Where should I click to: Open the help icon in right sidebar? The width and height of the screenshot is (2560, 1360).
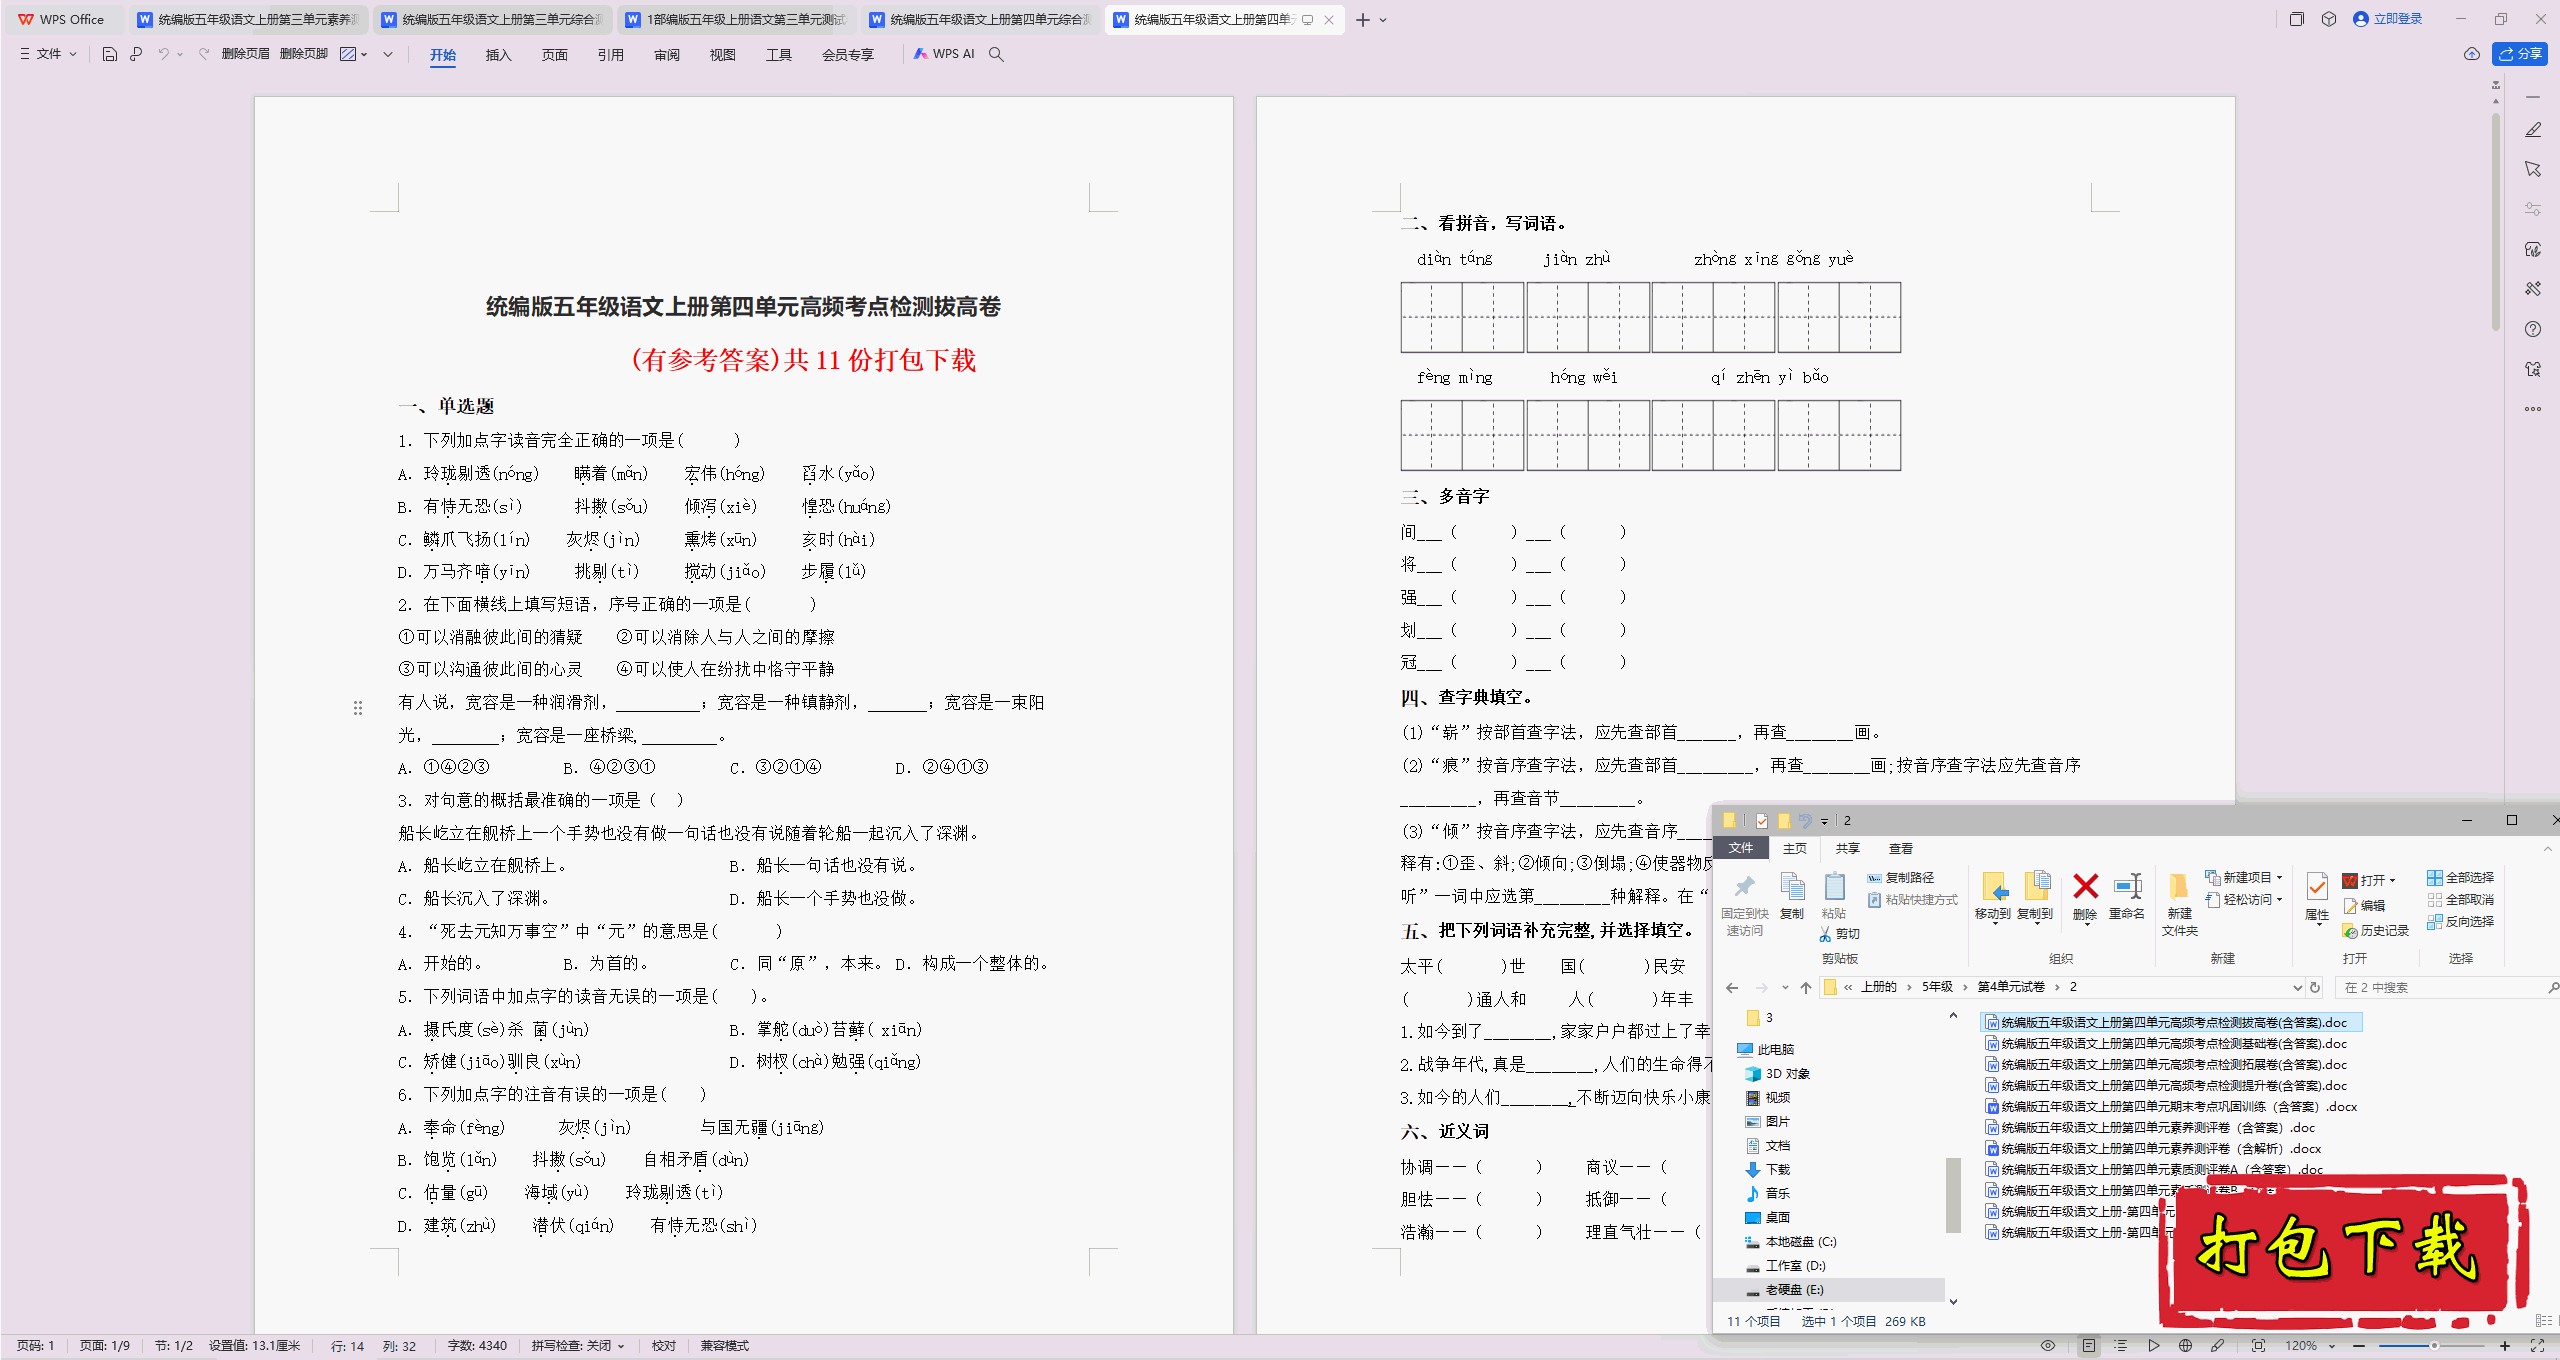[2533, 329]
